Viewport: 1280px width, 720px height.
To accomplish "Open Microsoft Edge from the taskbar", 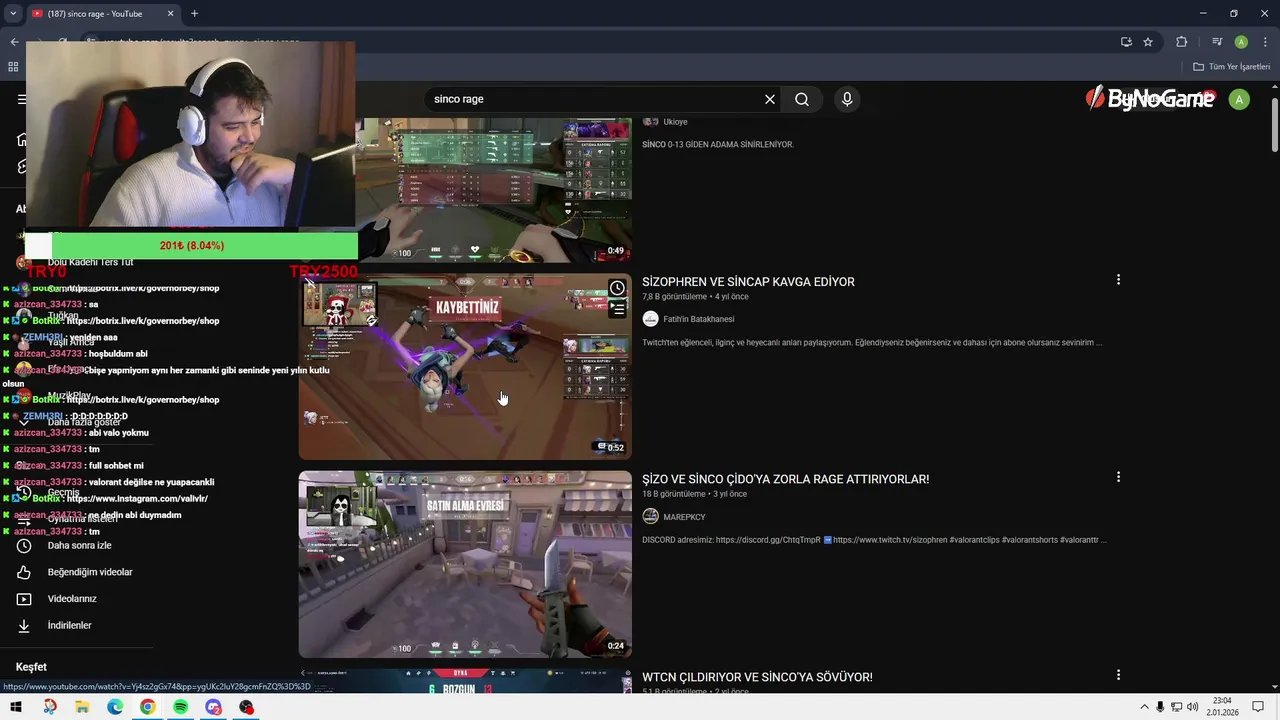I will point(115,707).
